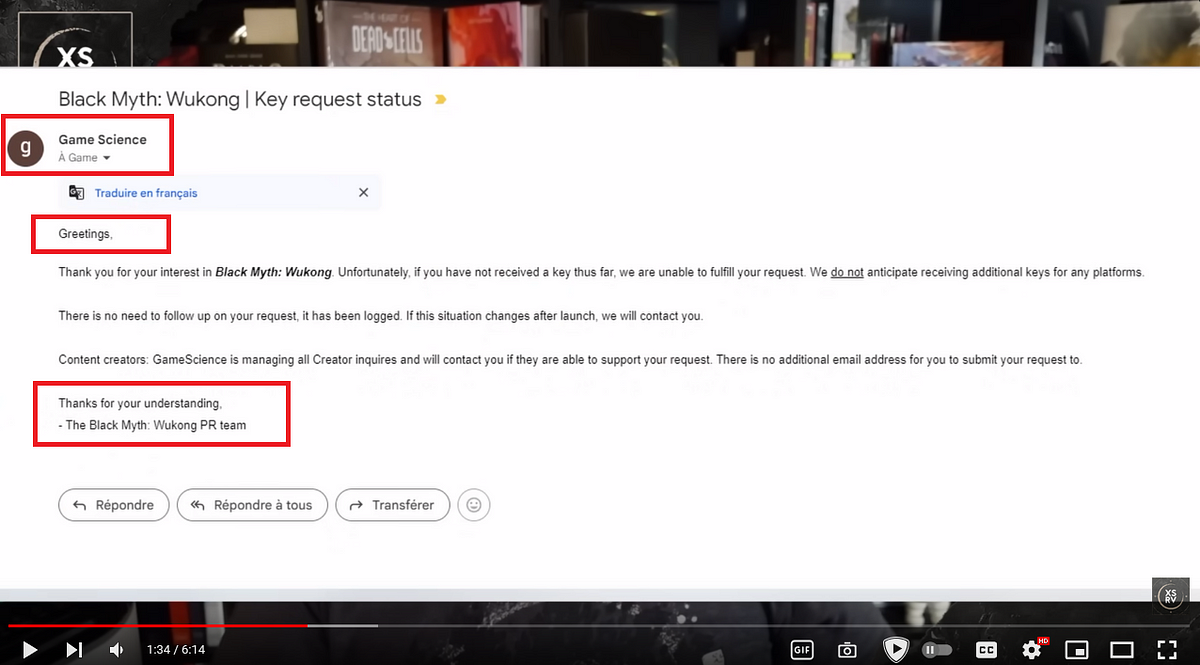Enable miniplayer mode
Screen dimensions: 1200x665
(x=1077, y=650)
